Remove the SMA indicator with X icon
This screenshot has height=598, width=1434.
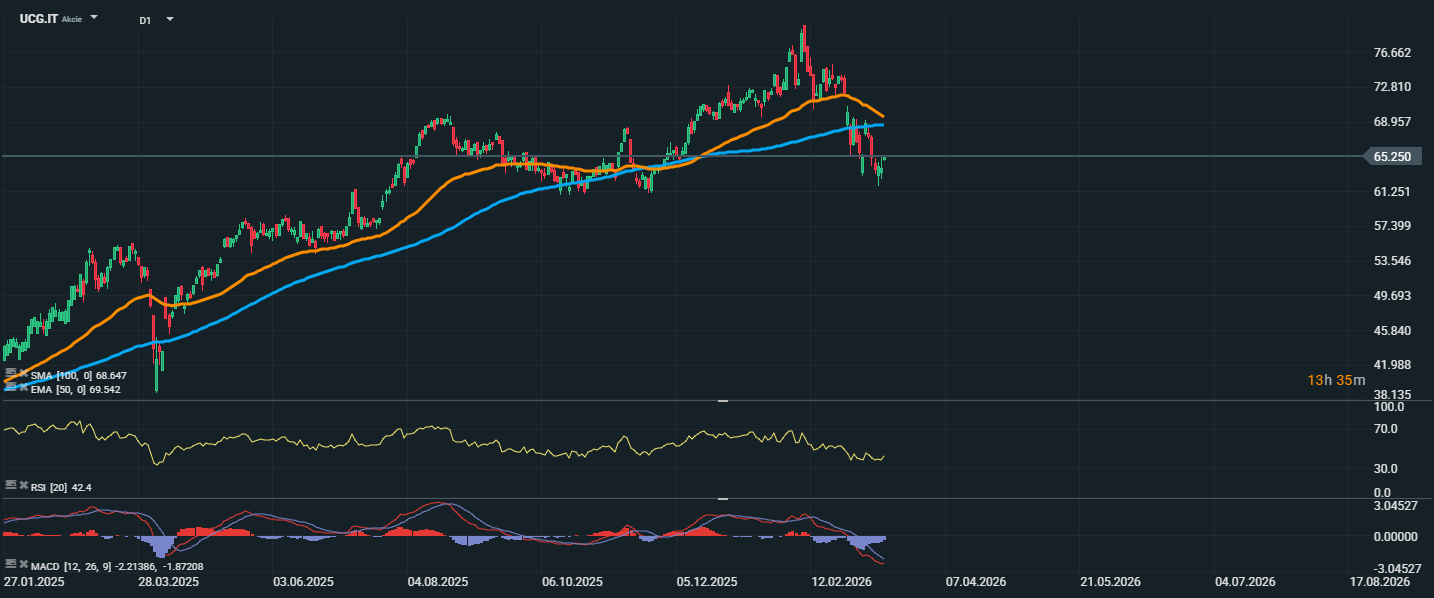pos(23,373)
